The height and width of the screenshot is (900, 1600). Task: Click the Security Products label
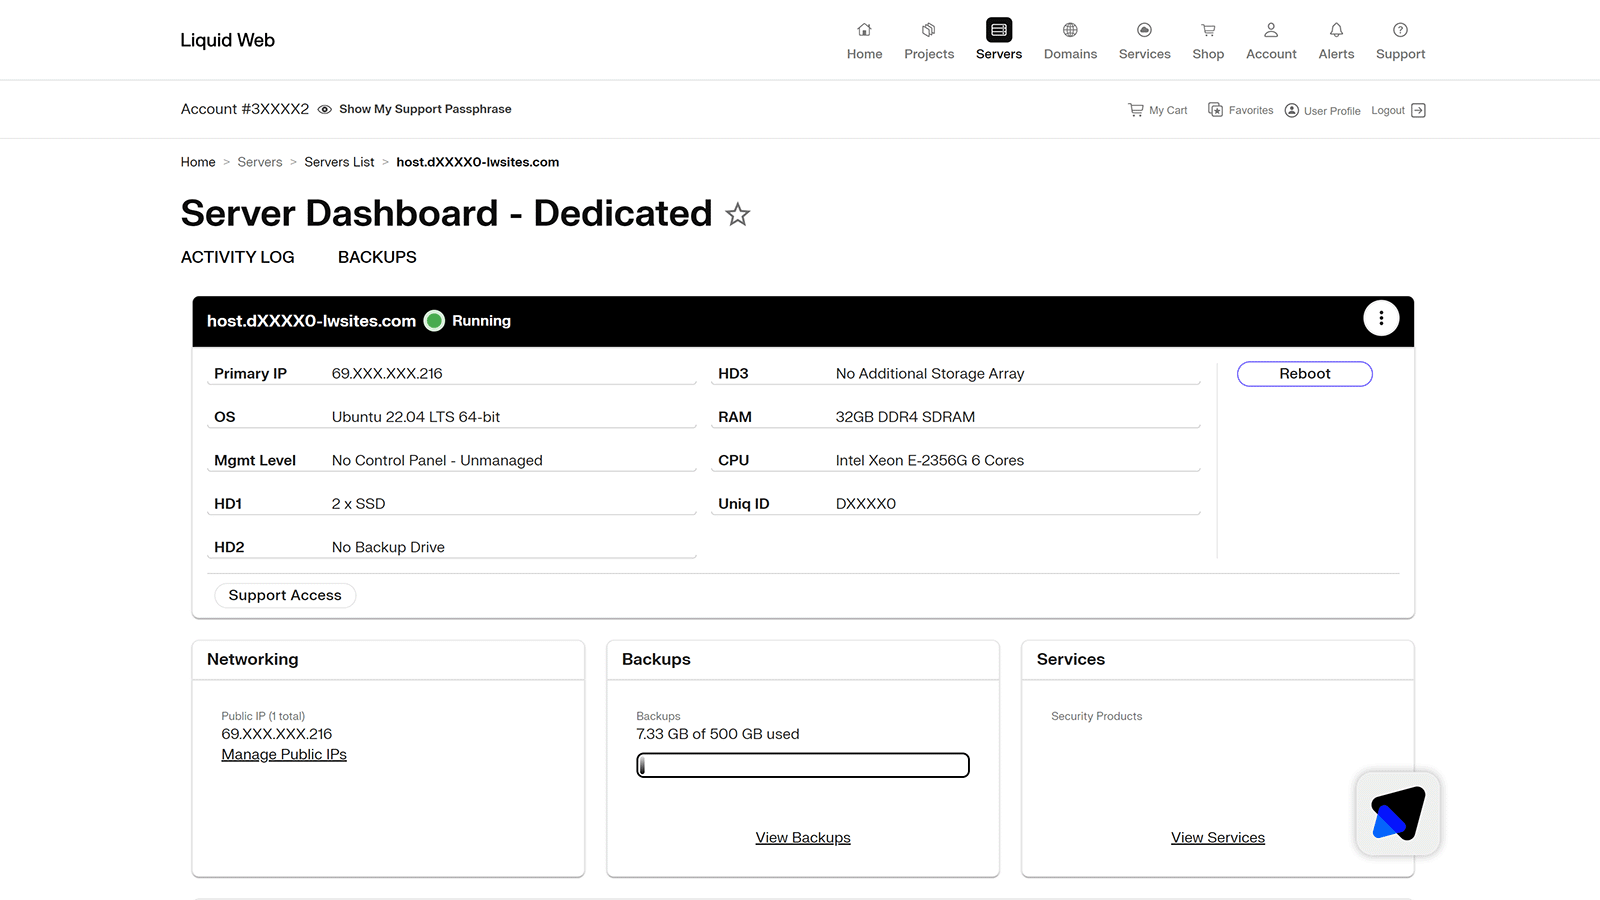1096,716
